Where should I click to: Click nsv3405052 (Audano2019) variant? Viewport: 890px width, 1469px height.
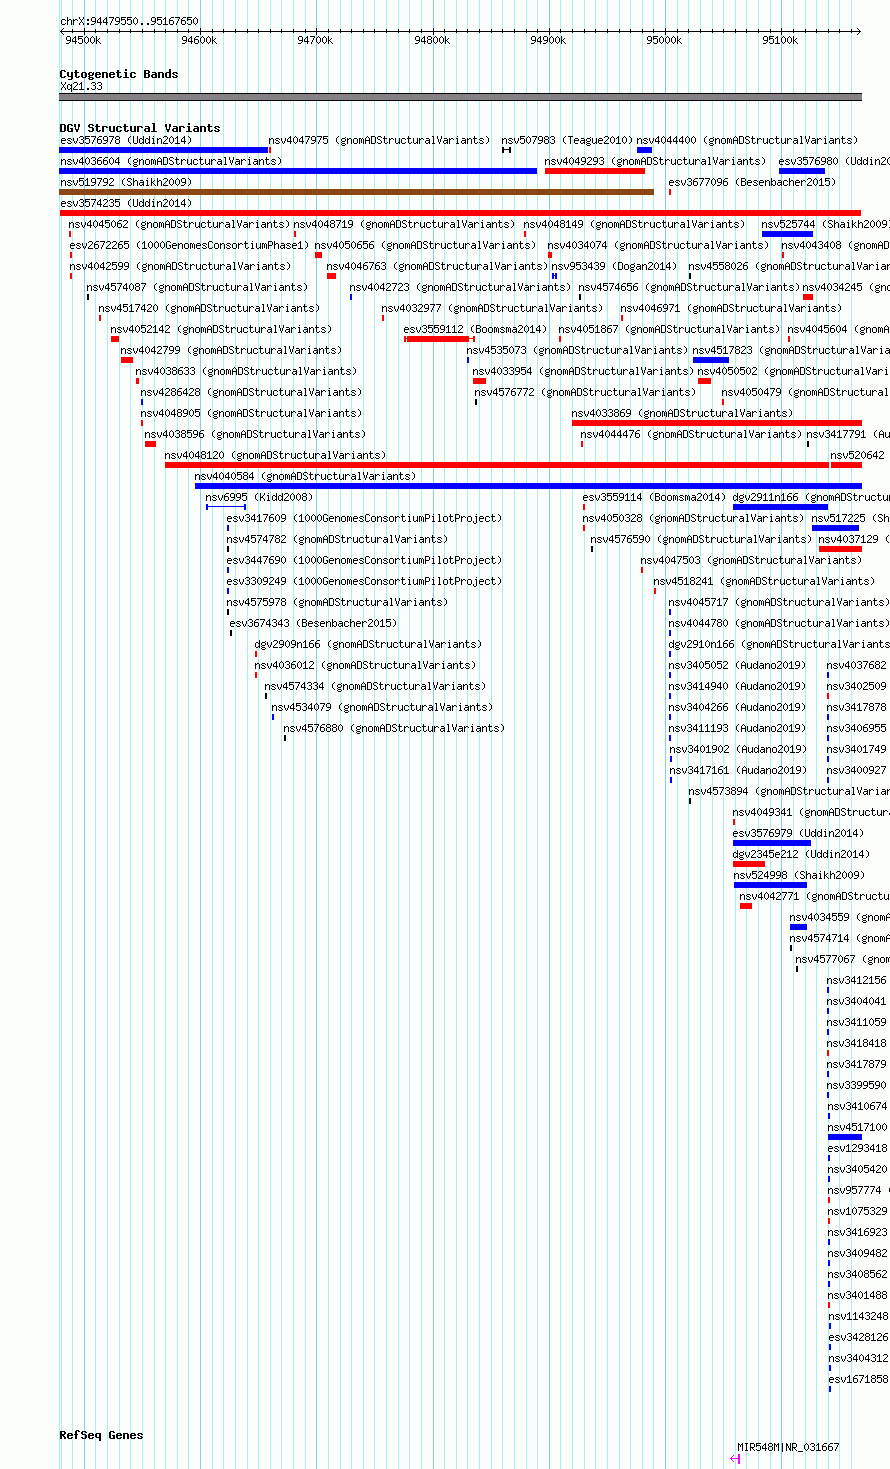737,665
